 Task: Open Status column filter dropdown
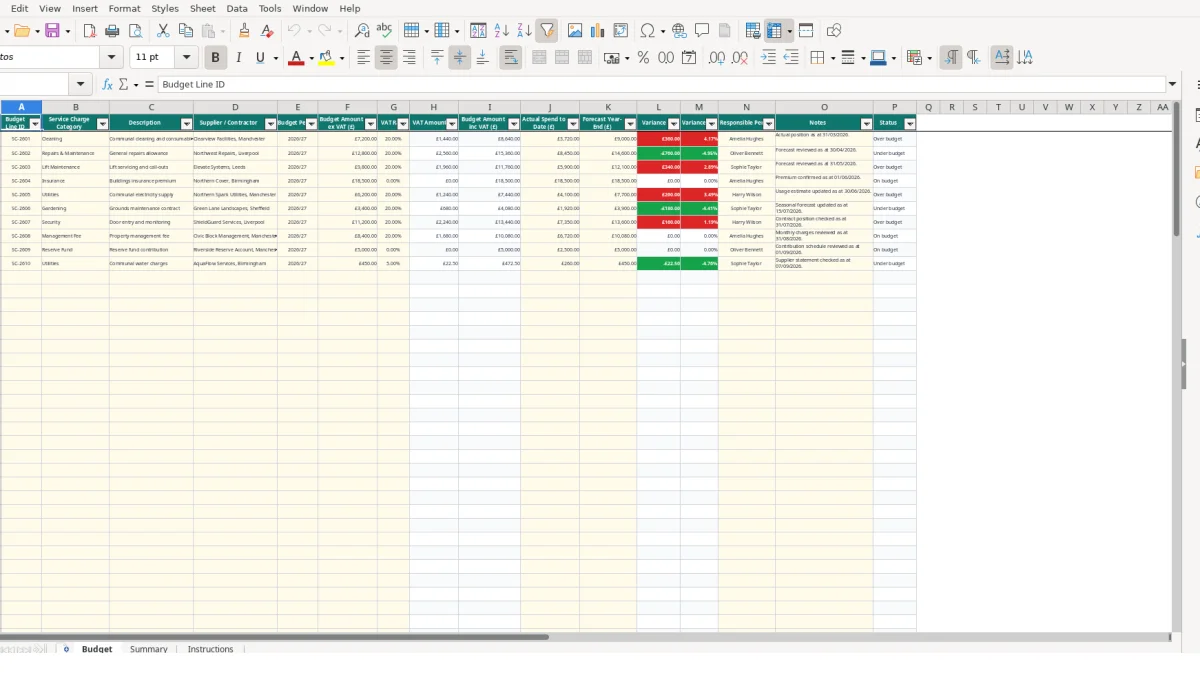pyautogui.click(x=910, y=124)
